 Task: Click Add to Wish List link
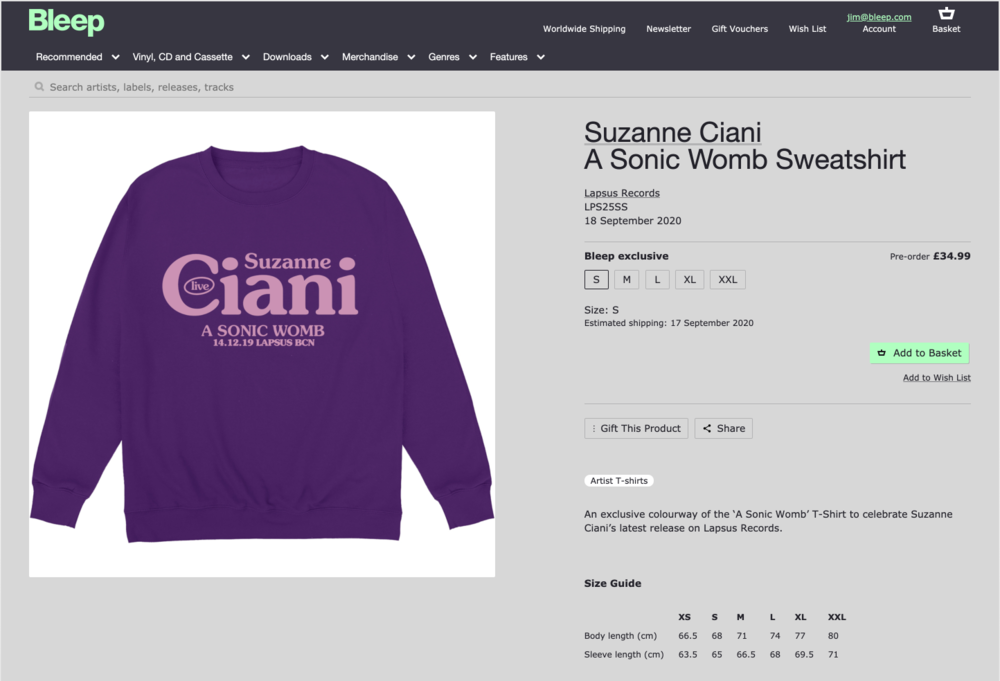937,377
